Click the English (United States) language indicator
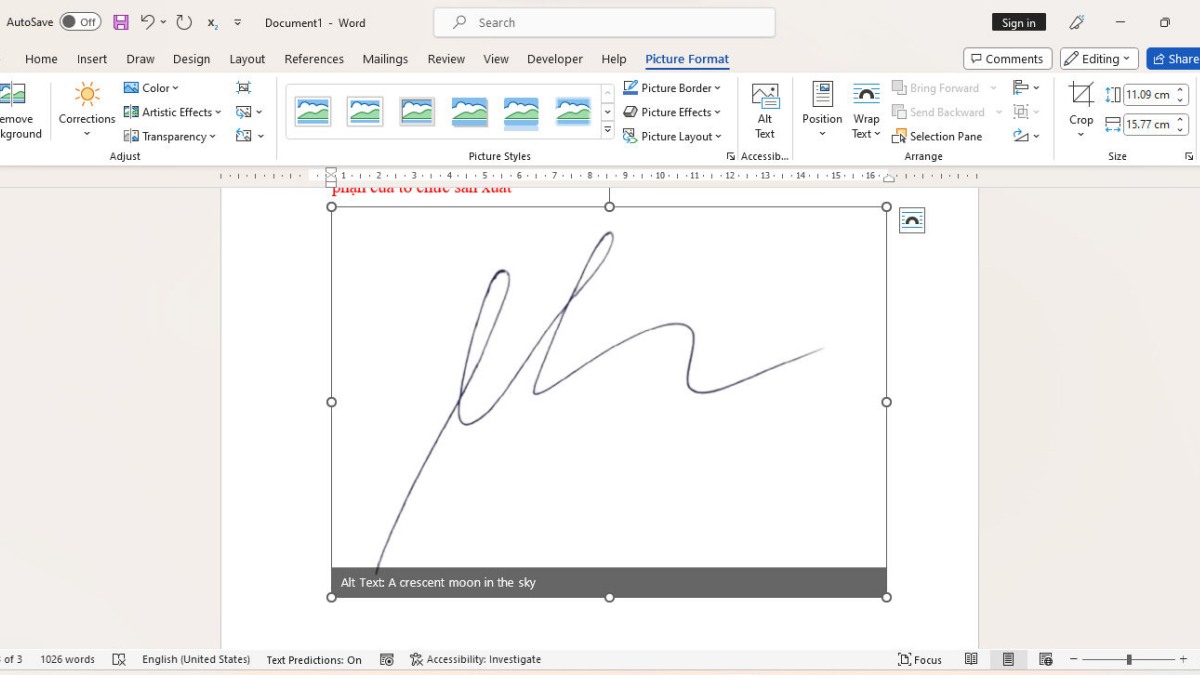 [x=196, y=660]
